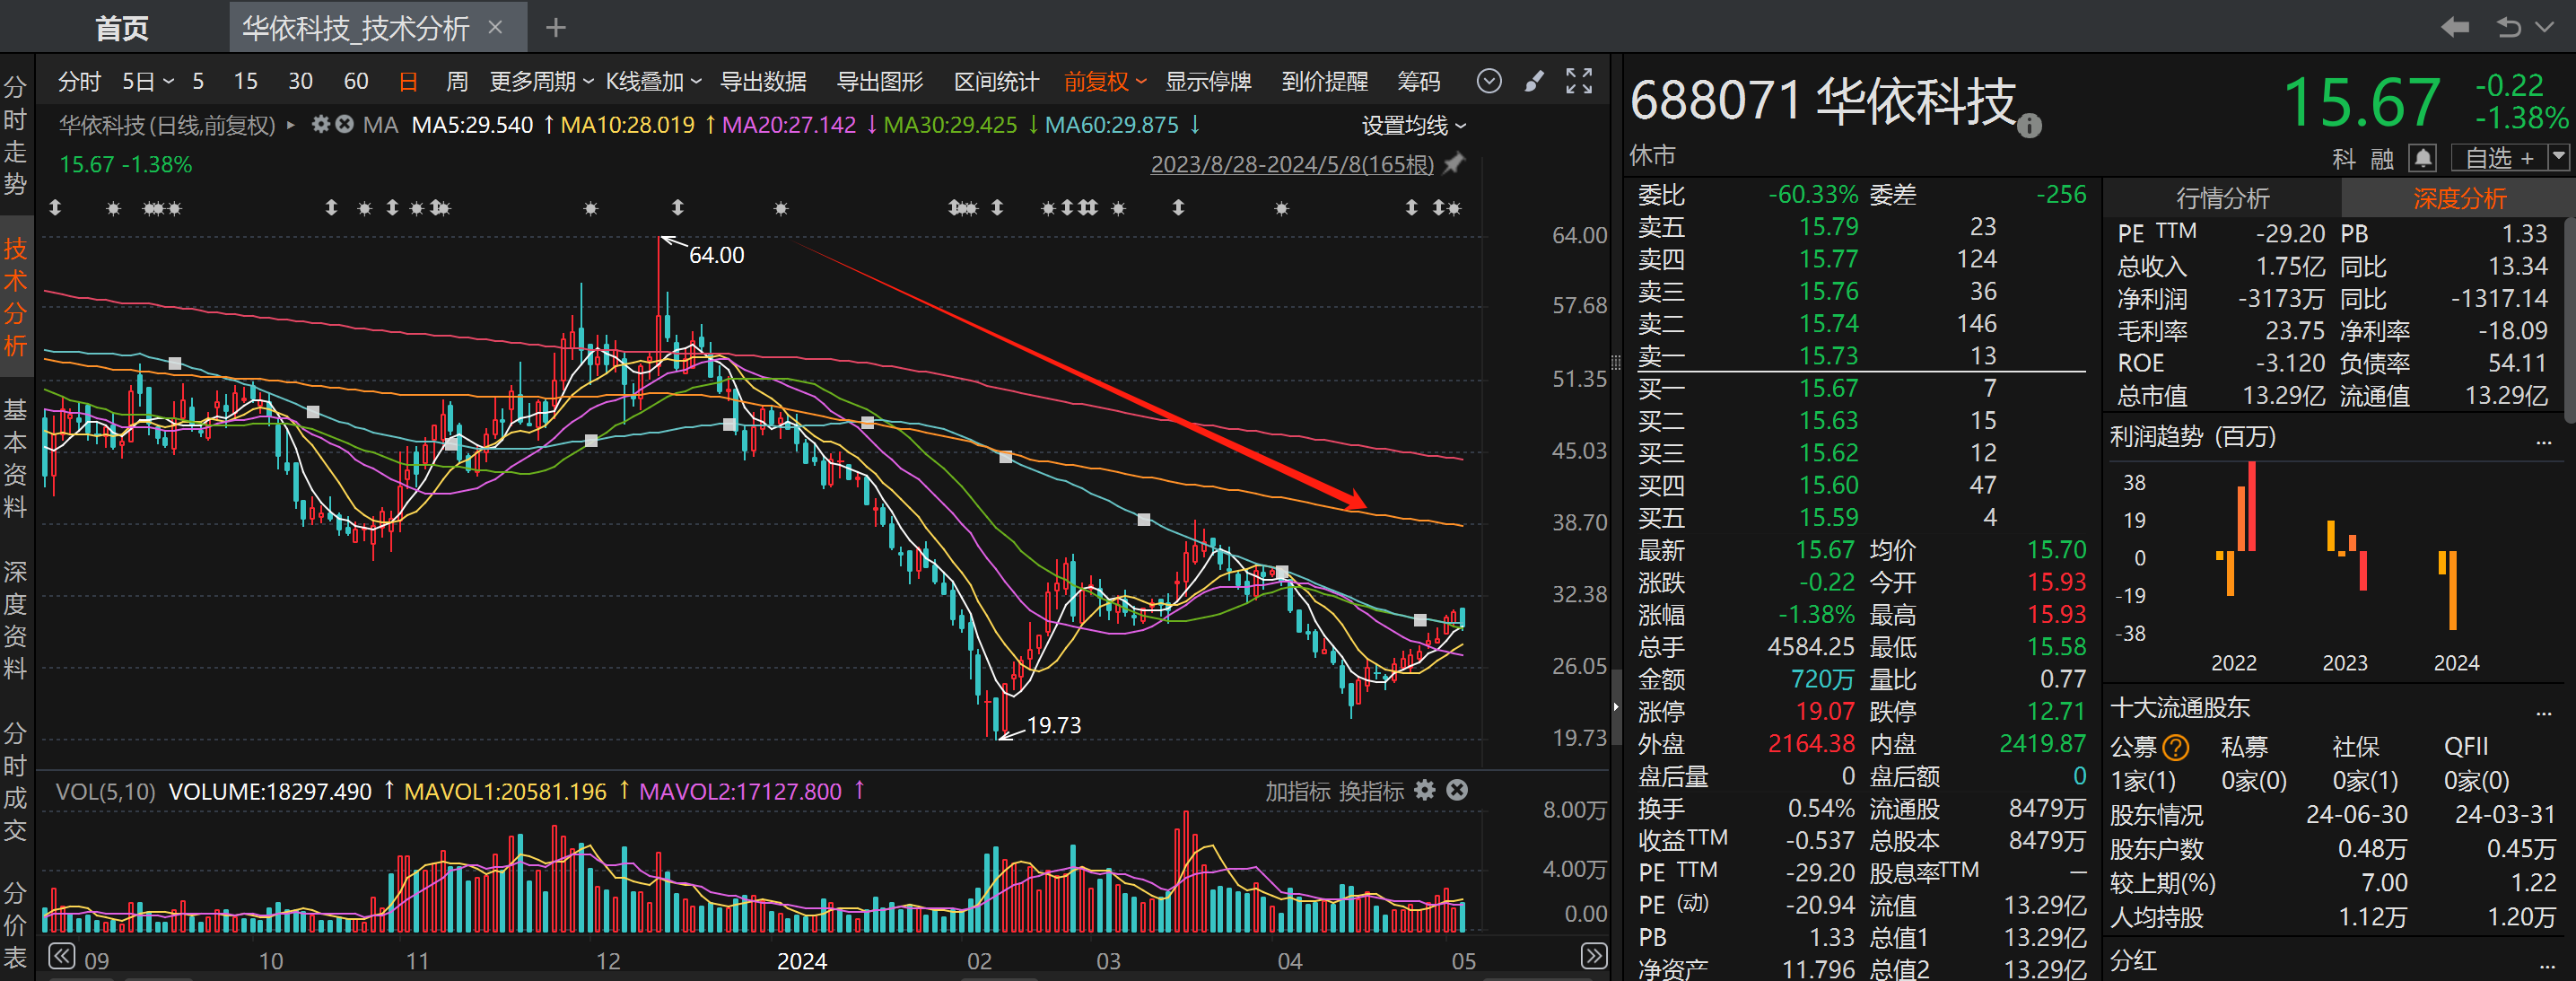The height and width of the screenshot is (981, 2576).
Task: Expand the 前复权 adjustment dropdown
Action: [x=1104, y=81]
